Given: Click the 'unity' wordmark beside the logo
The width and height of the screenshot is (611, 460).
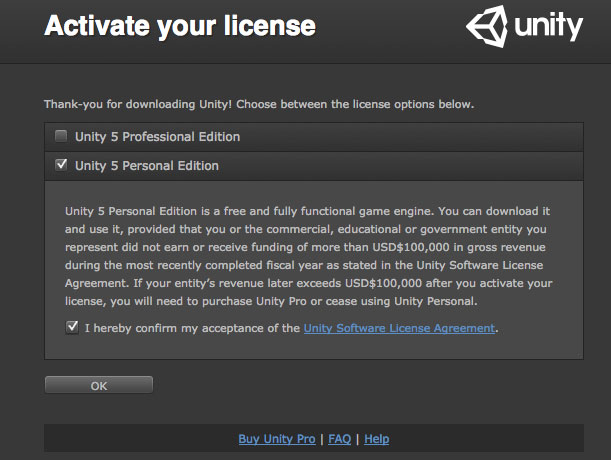Looking at the screenshot, I should pyautogui.click(x=548, y=26).
